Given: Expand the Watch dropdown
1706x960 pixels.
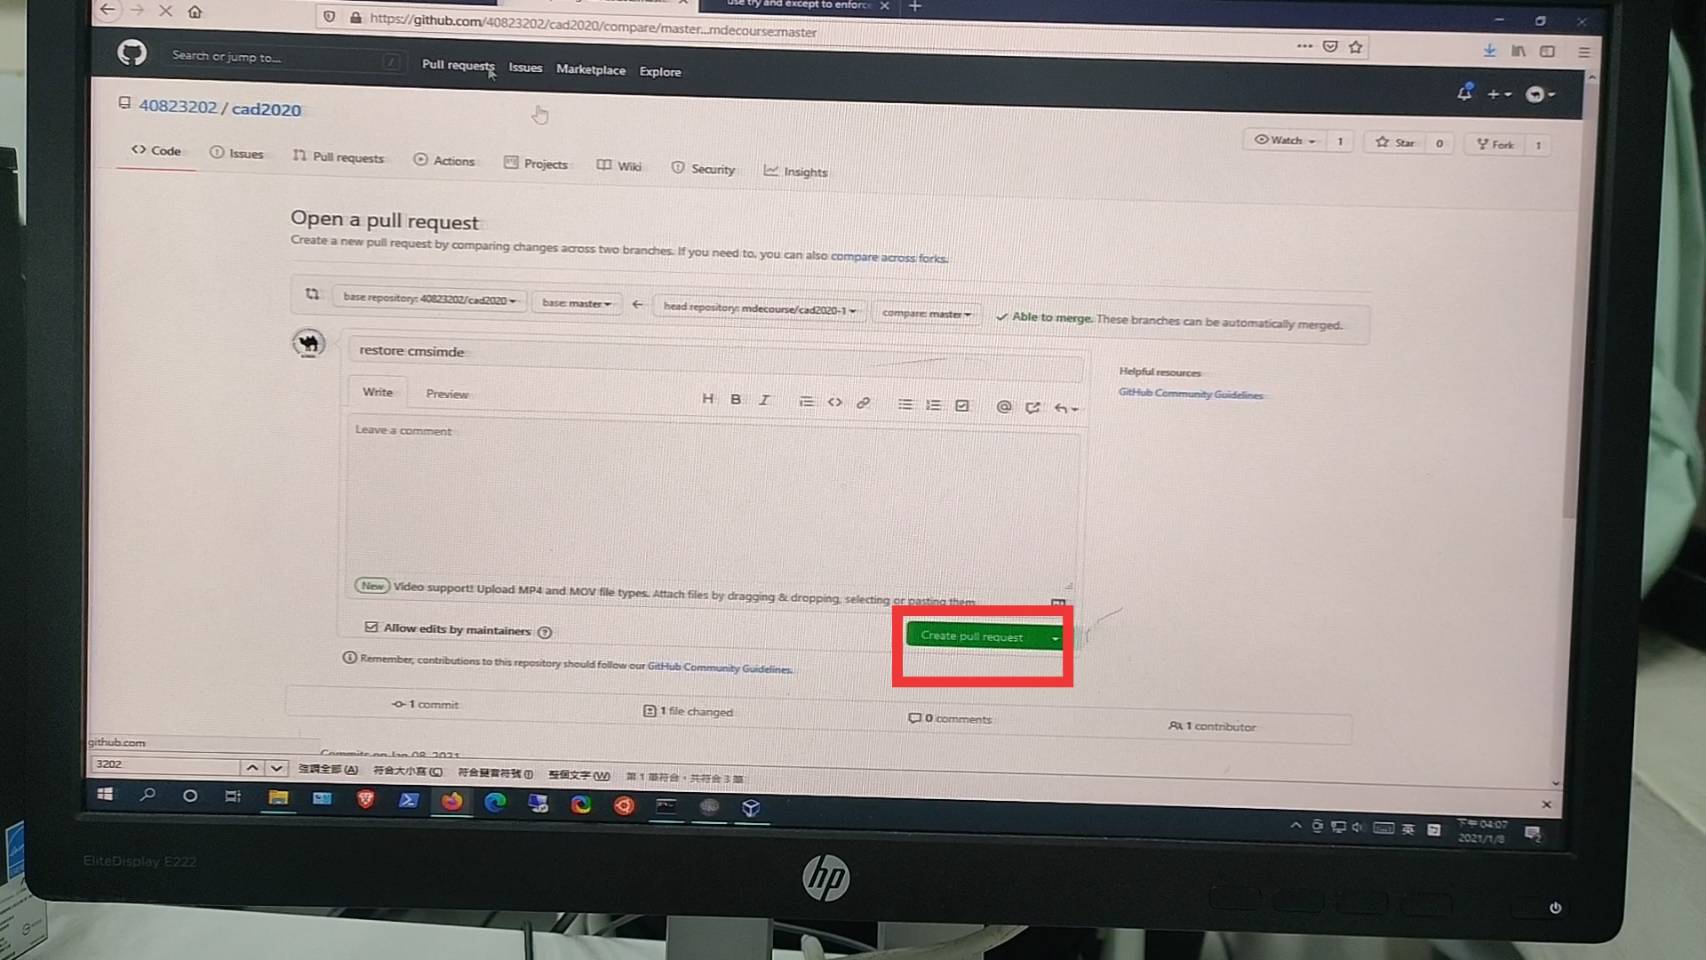Looking at the screenshot, I should tap(1286, 140).
